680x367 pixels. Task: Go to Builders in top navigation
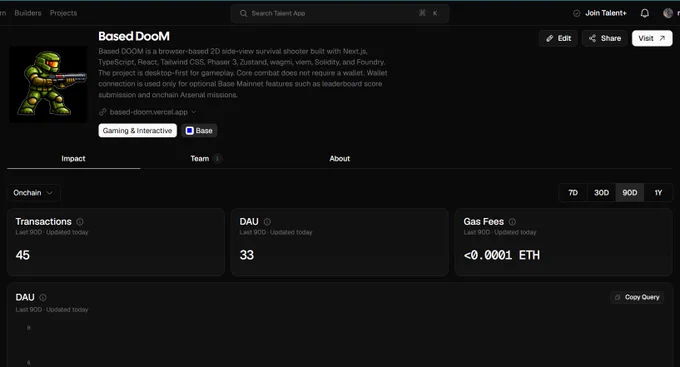(28, 13)
